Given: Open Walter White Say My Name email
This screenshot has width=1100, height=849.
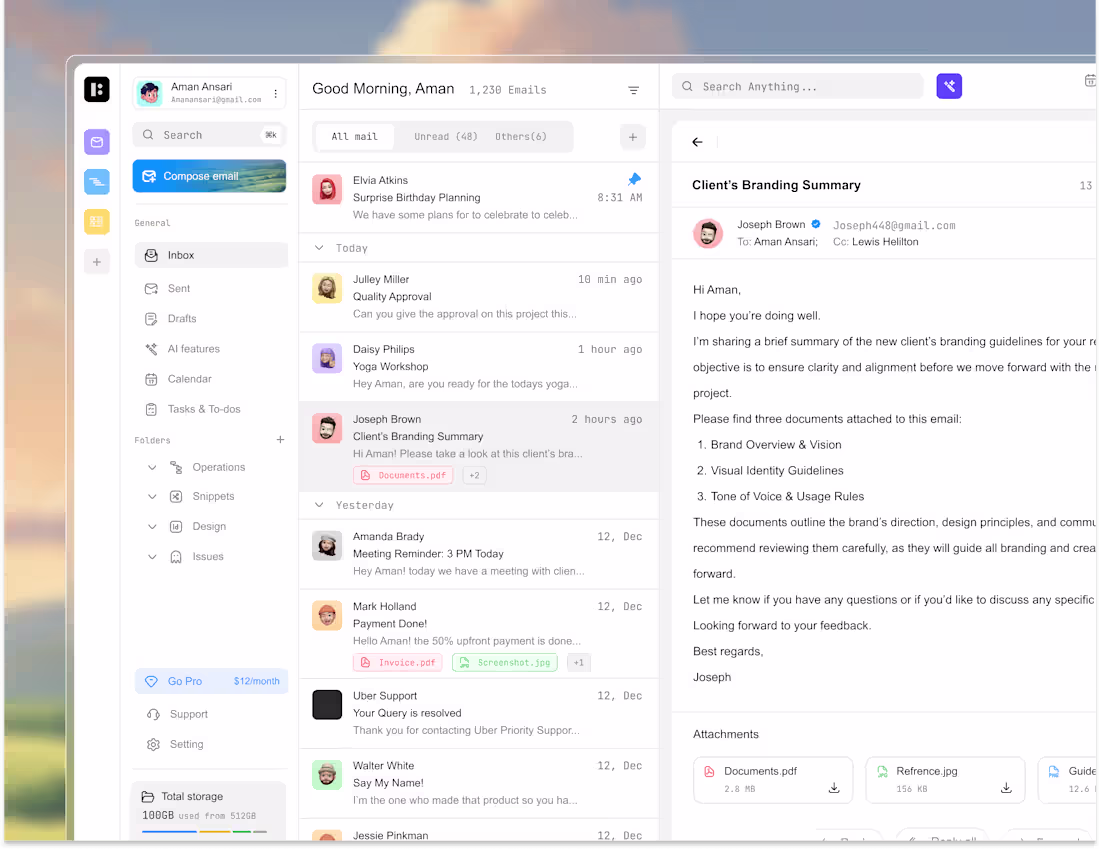Looking at the screenshot, I should click(478, 784).
